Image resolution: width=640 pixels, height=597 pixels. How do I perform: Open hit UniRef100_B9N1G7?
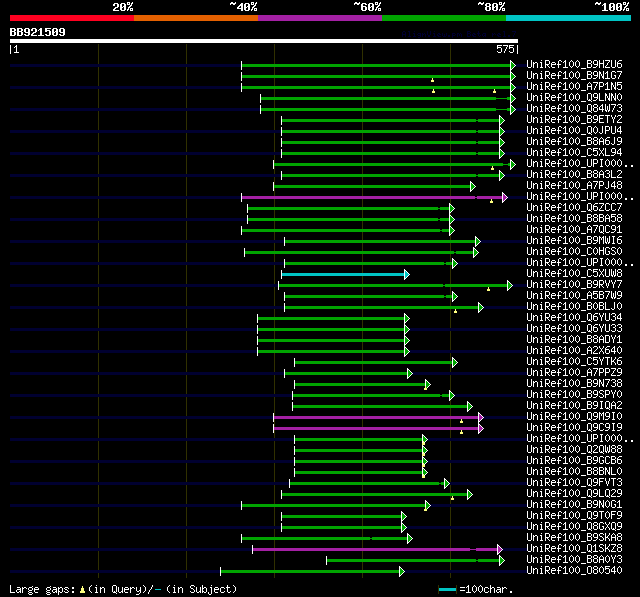(x=574, y=75)
